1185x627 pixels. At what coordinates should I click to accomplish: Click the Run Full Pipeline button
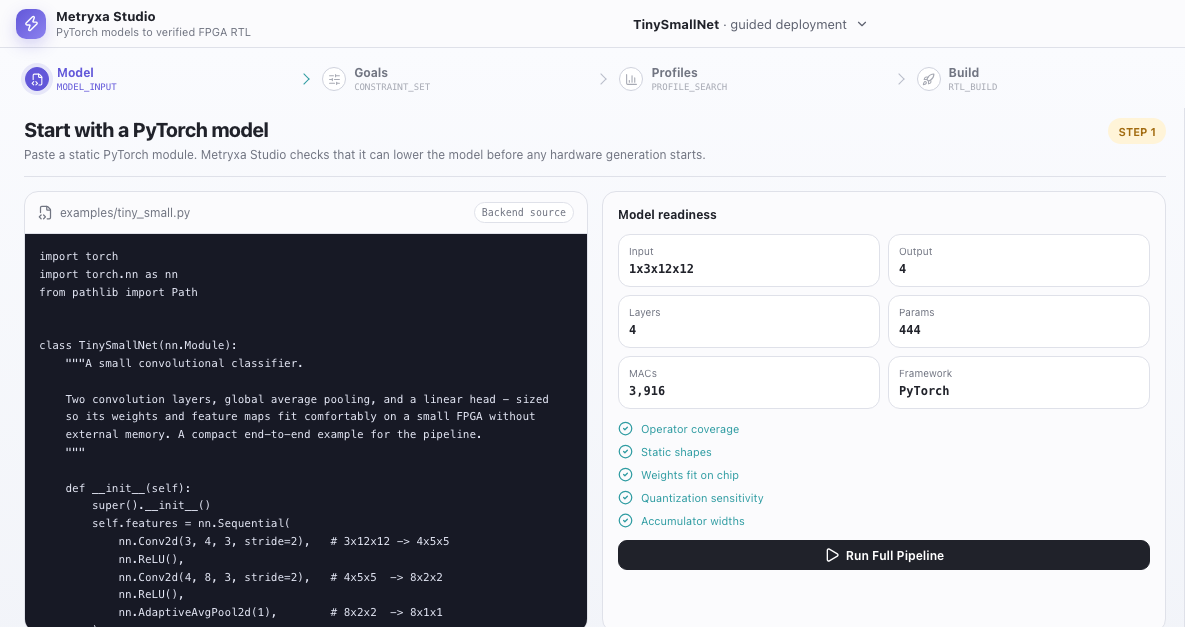[x=883, y=555]
